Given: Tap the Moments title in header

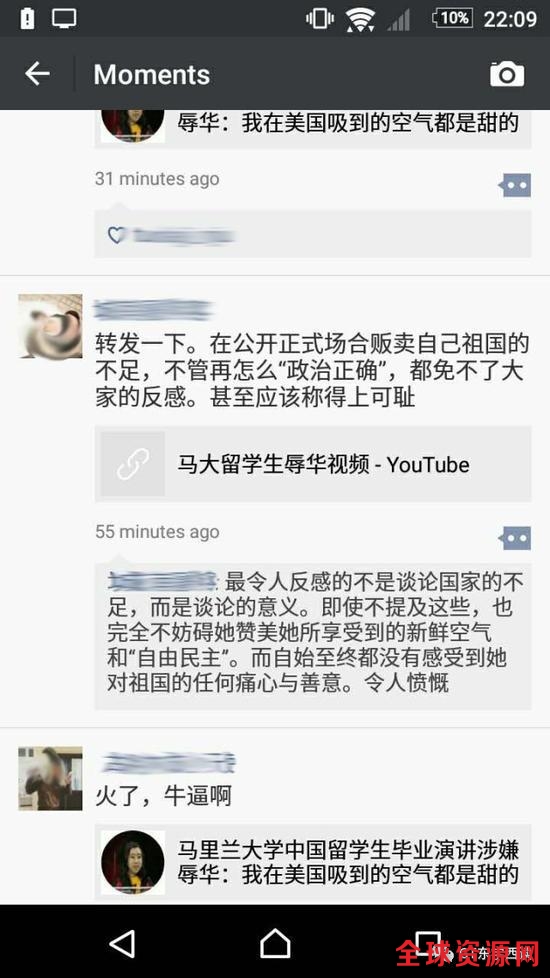Looking at the screenshot, I should click(152, 75).
